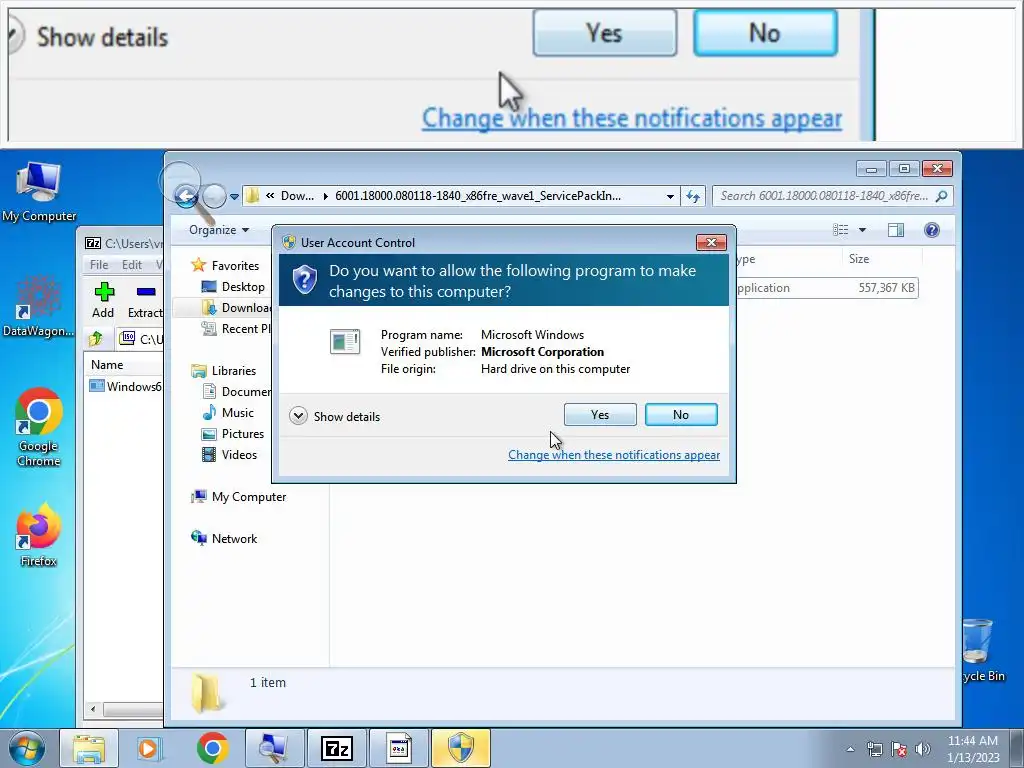Select Recent Places in navigation pane
Viewport: 1024px width, 768px height.
click(235, 328)
